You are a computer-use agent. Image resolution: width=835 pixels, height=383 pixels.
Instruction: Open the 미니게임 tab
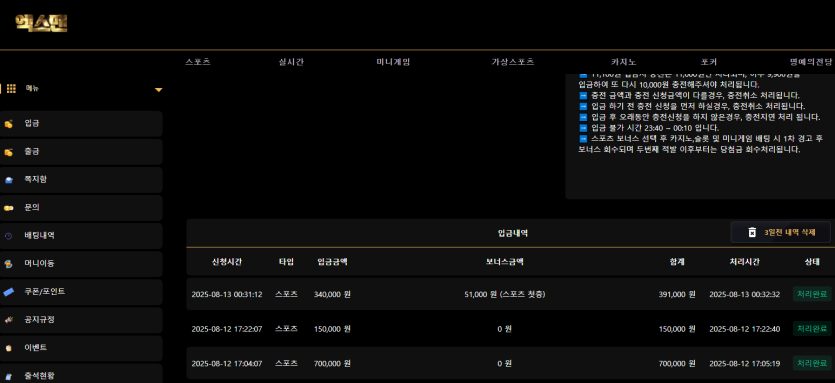tap(393, 62)
